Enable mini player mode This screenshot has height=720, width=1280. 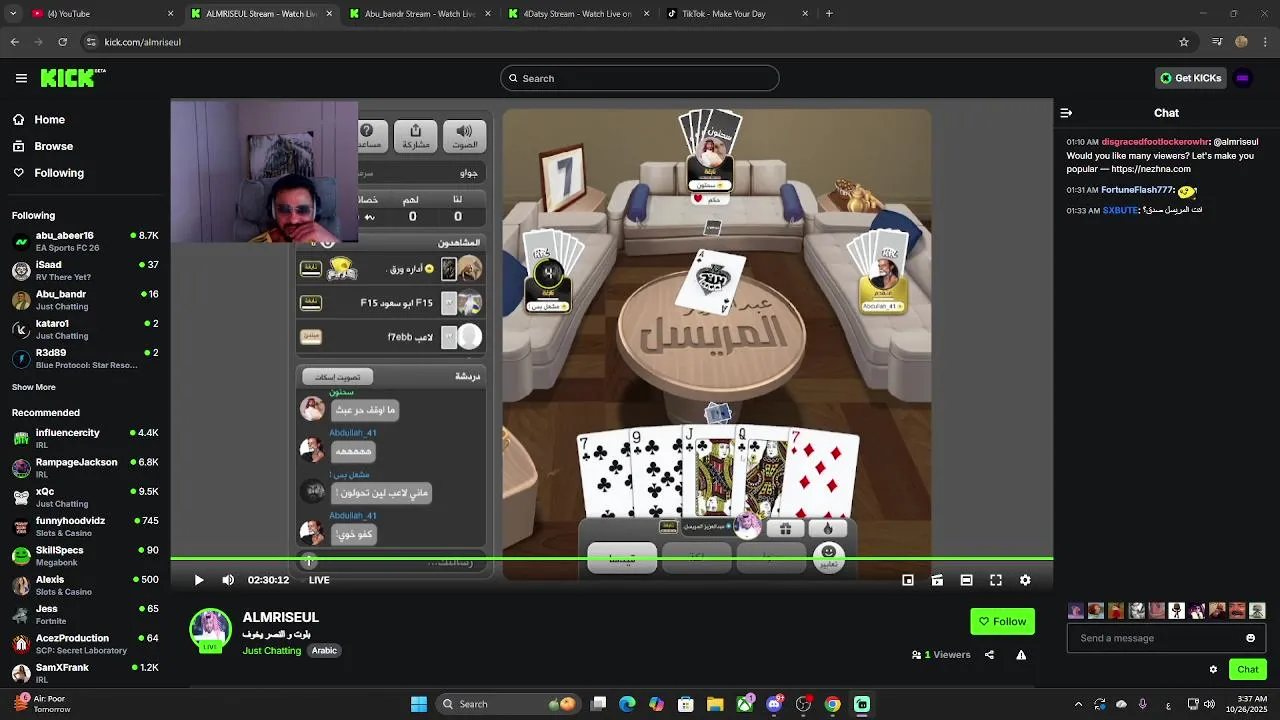click(908, 580)
